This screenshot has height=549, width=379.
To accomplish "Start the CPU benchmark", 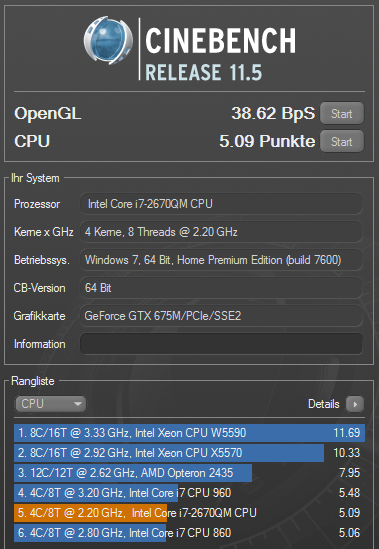I will 342,141.
